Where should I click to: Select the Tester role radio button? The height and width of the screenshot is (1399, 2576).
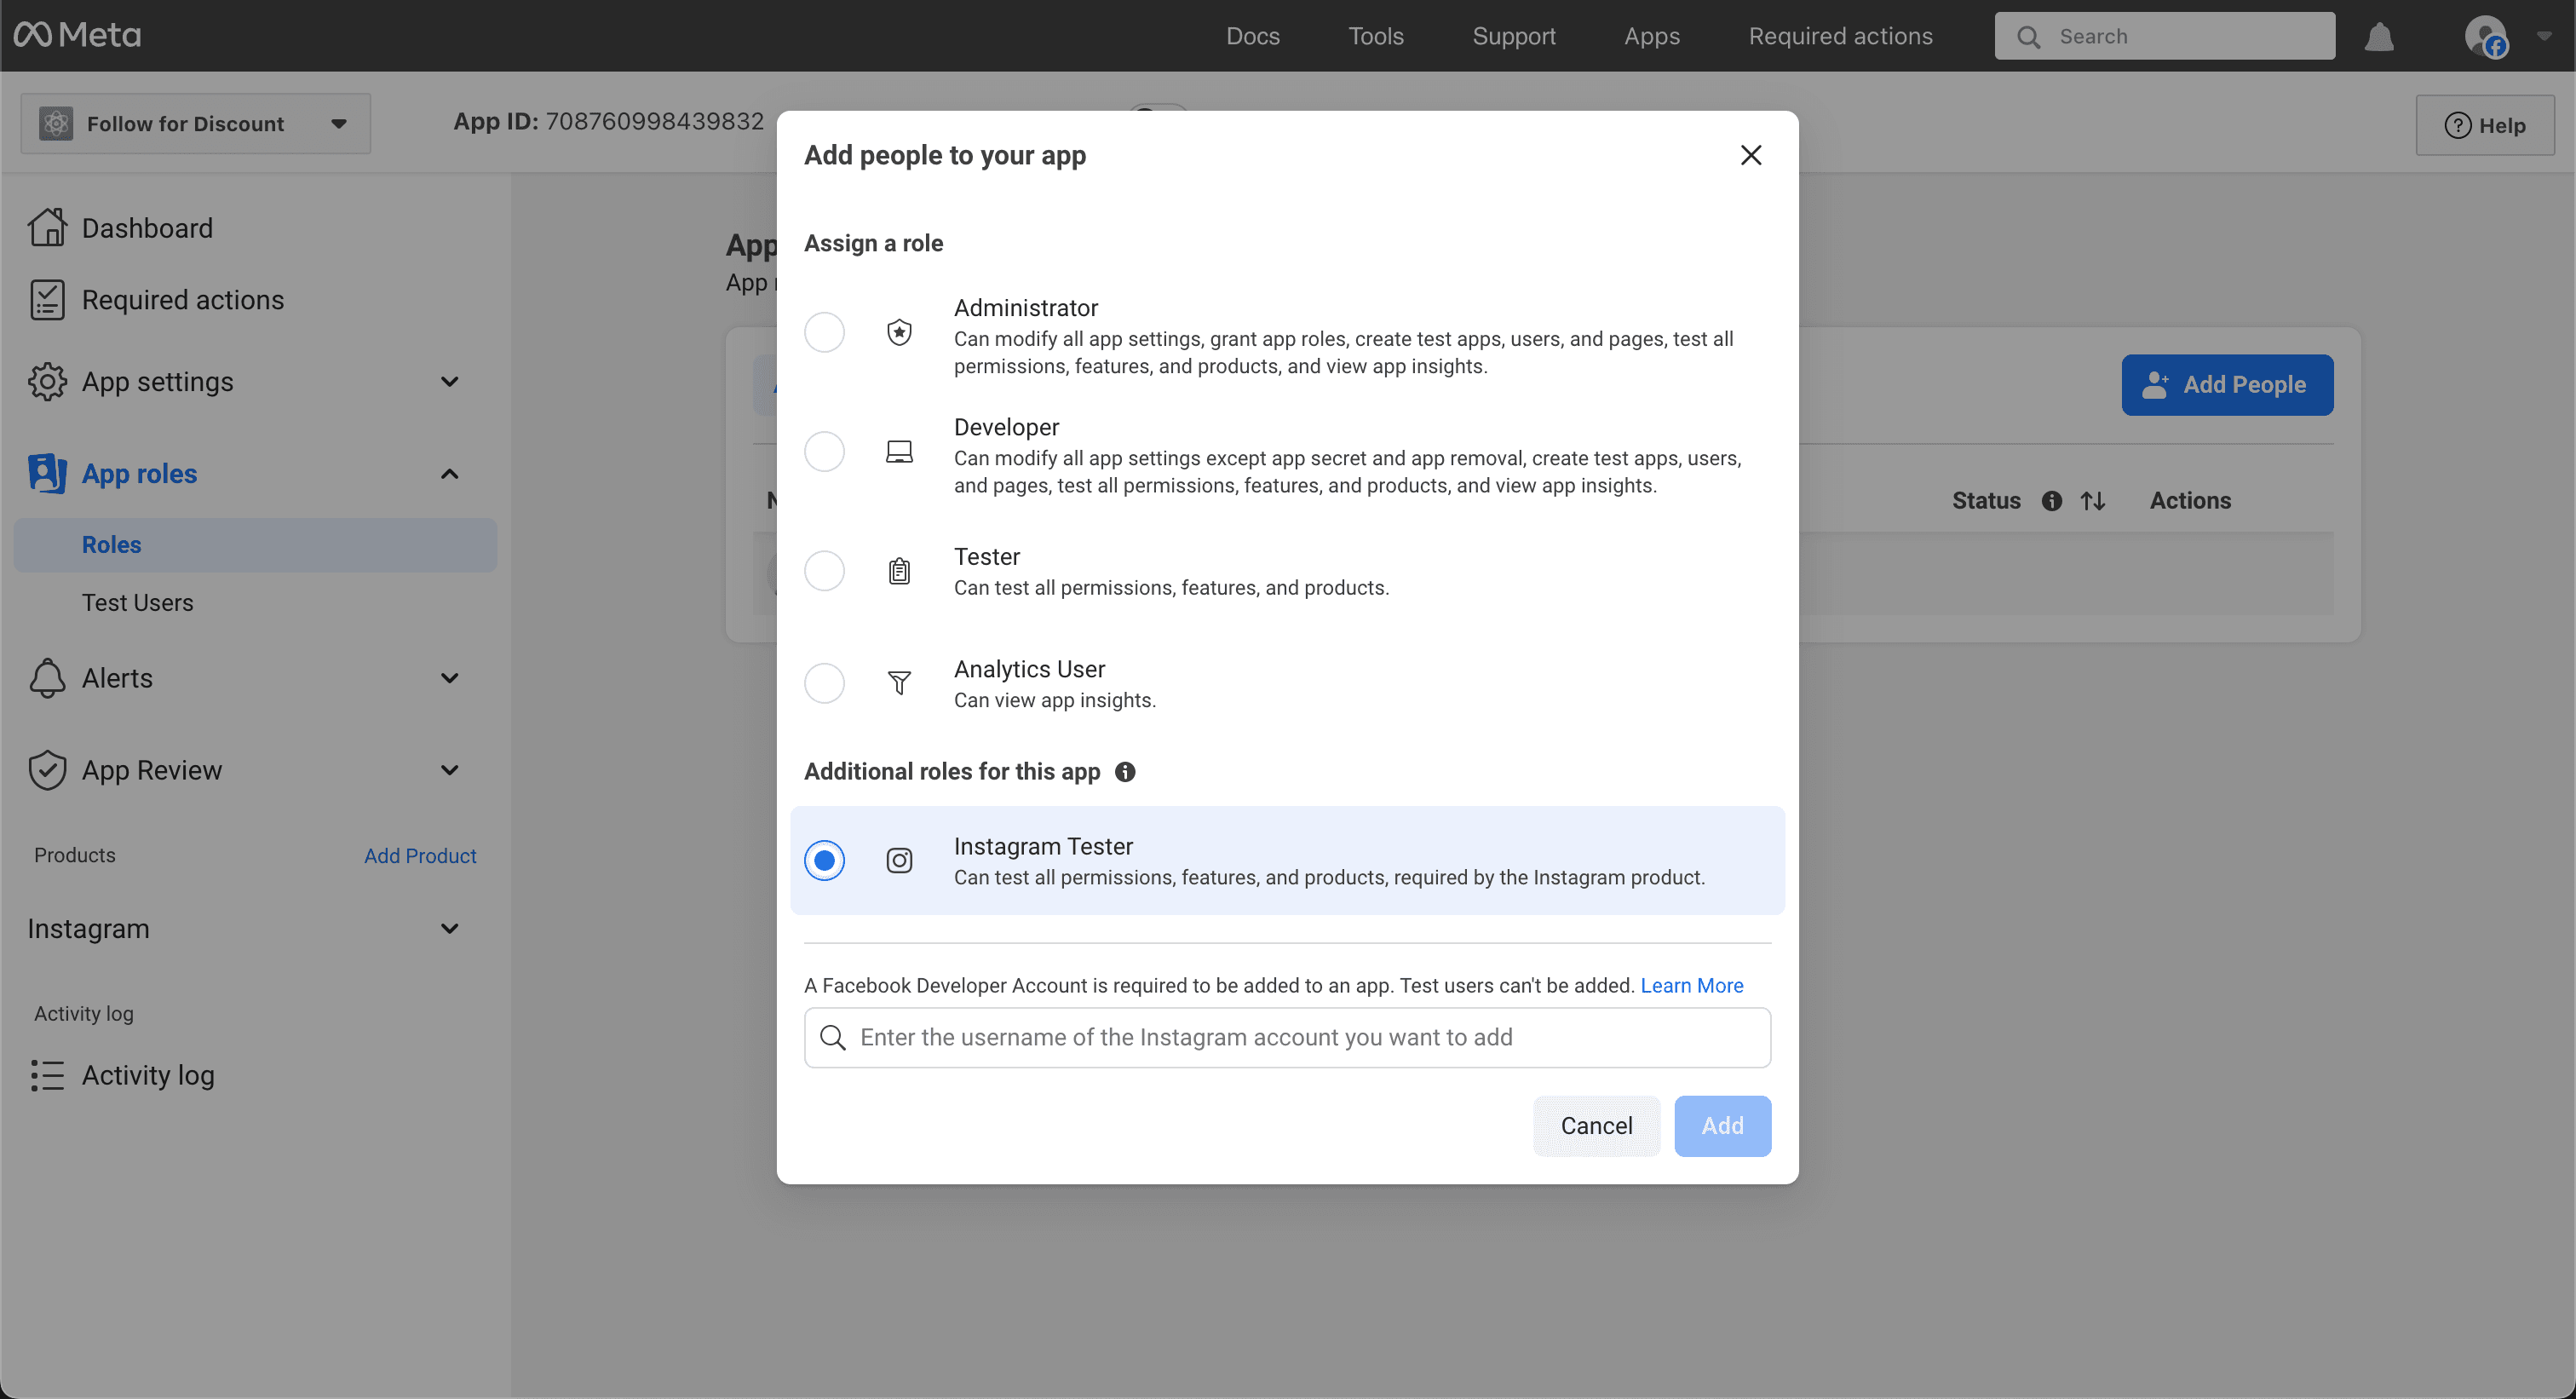(x=824, y=571)
